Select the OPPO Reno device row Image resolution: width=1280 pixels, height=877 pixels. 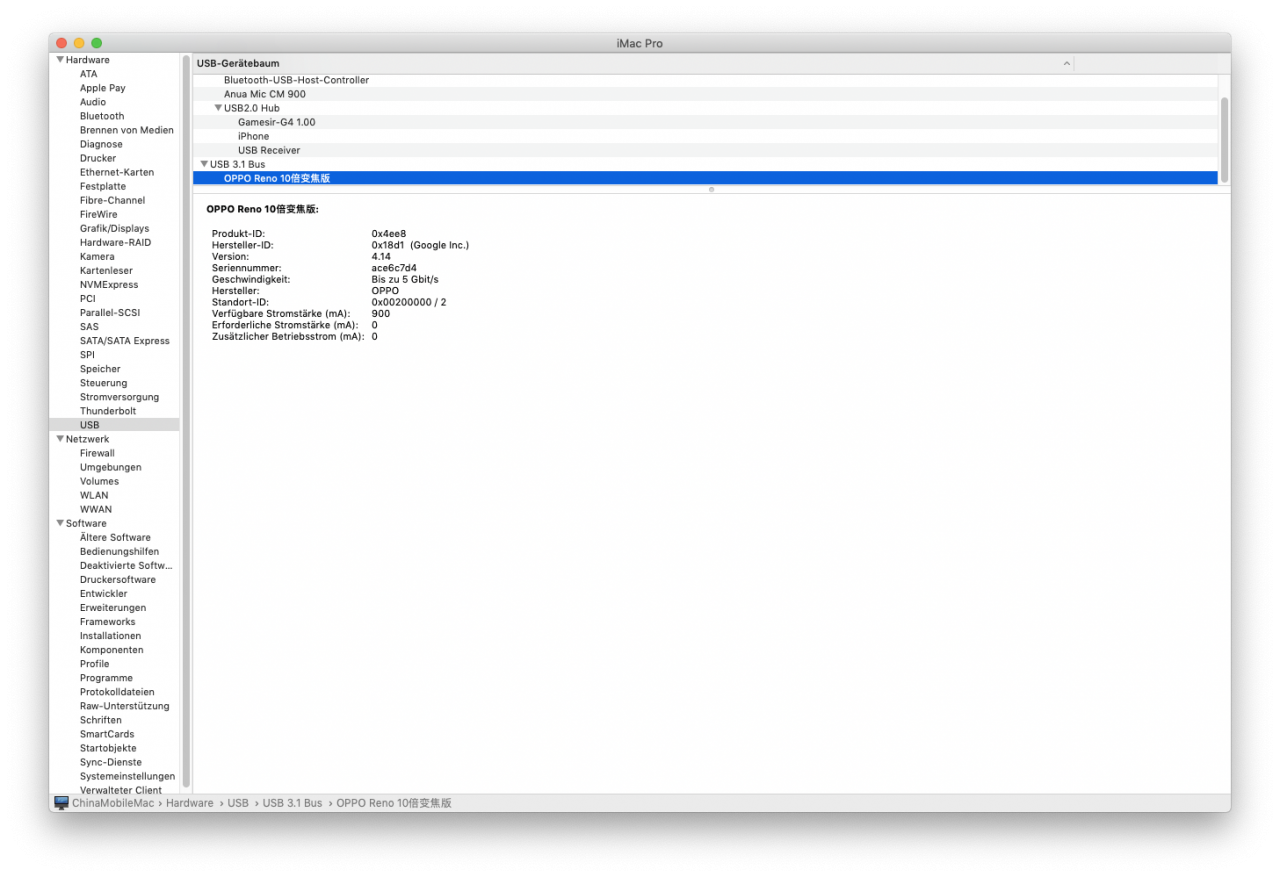pos(705,178)
